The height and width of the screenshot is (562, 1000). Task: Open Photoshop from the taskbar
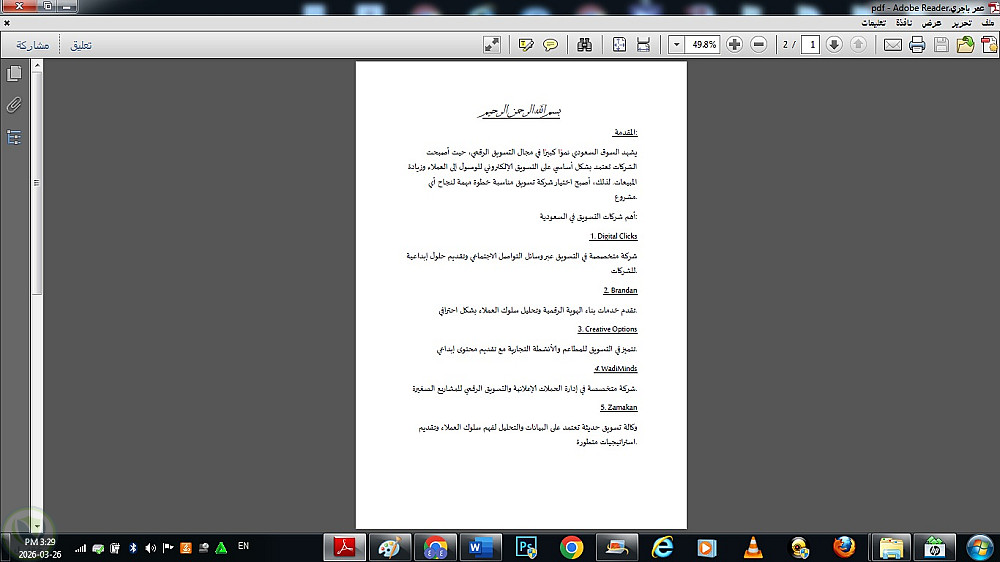point(526,547)
